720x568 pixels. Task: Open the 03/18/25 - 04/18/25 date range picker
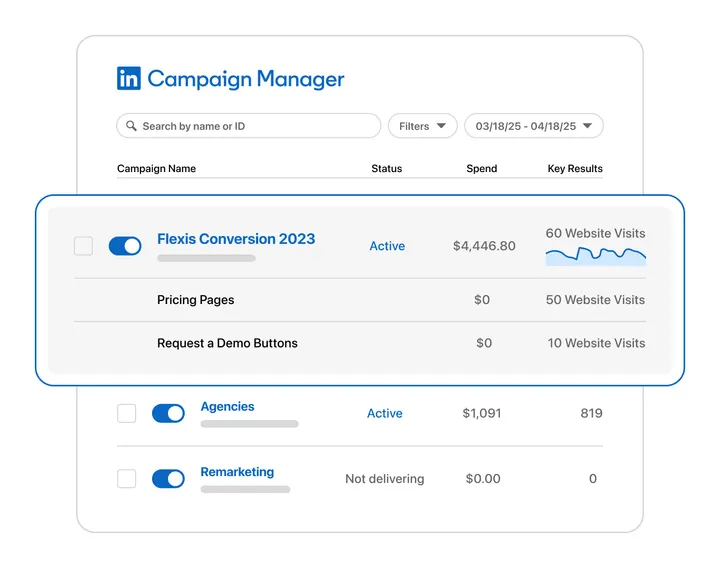(x=534, y=126)
